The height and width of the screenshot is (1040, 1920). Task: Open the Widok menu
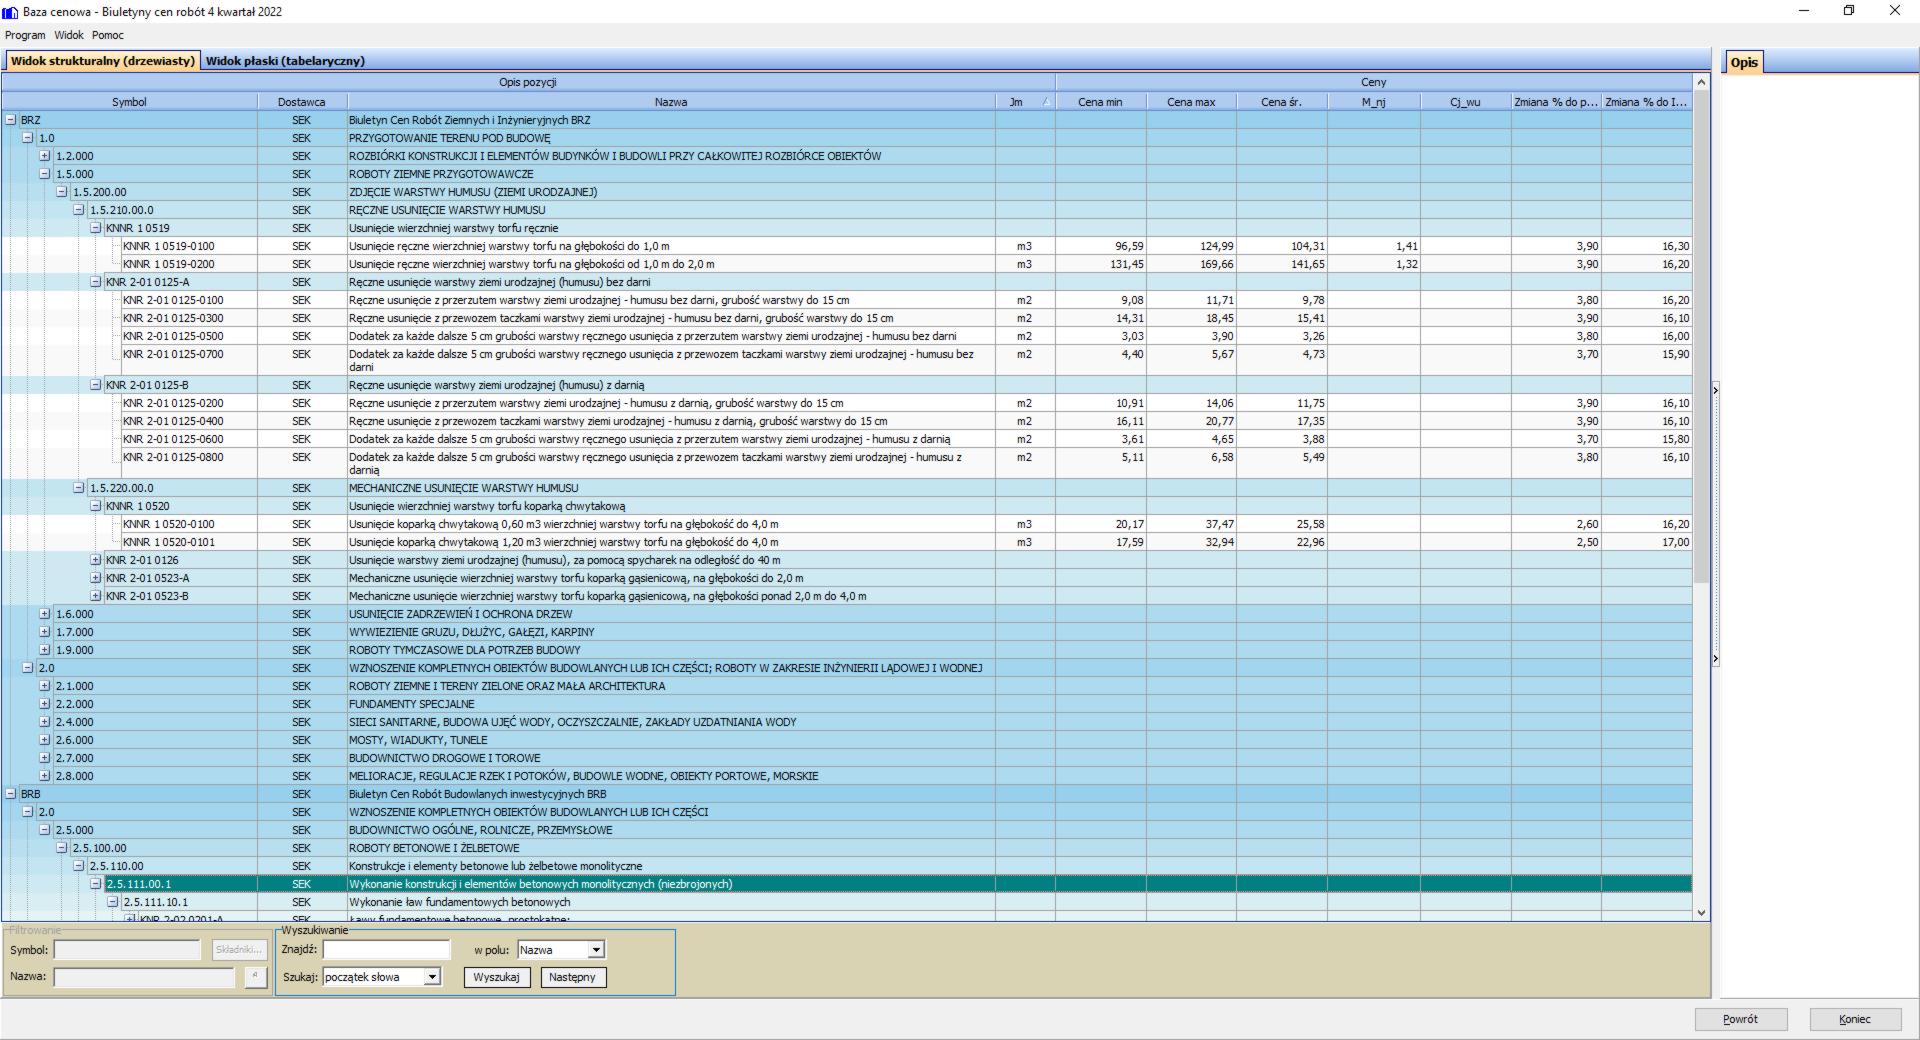point(69,35)
